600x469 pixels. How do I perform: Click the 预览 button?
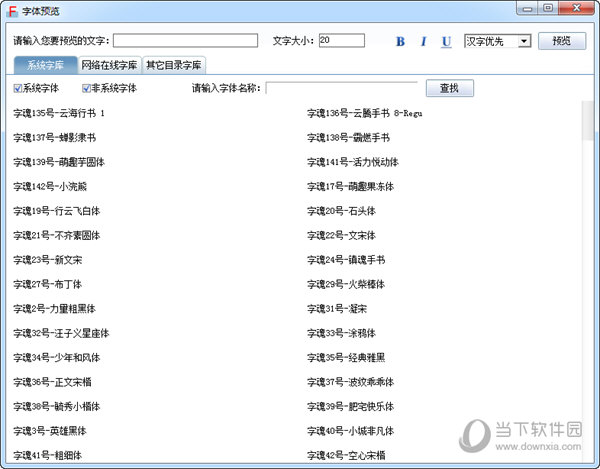pyautogui.click(x=562, y=41)
